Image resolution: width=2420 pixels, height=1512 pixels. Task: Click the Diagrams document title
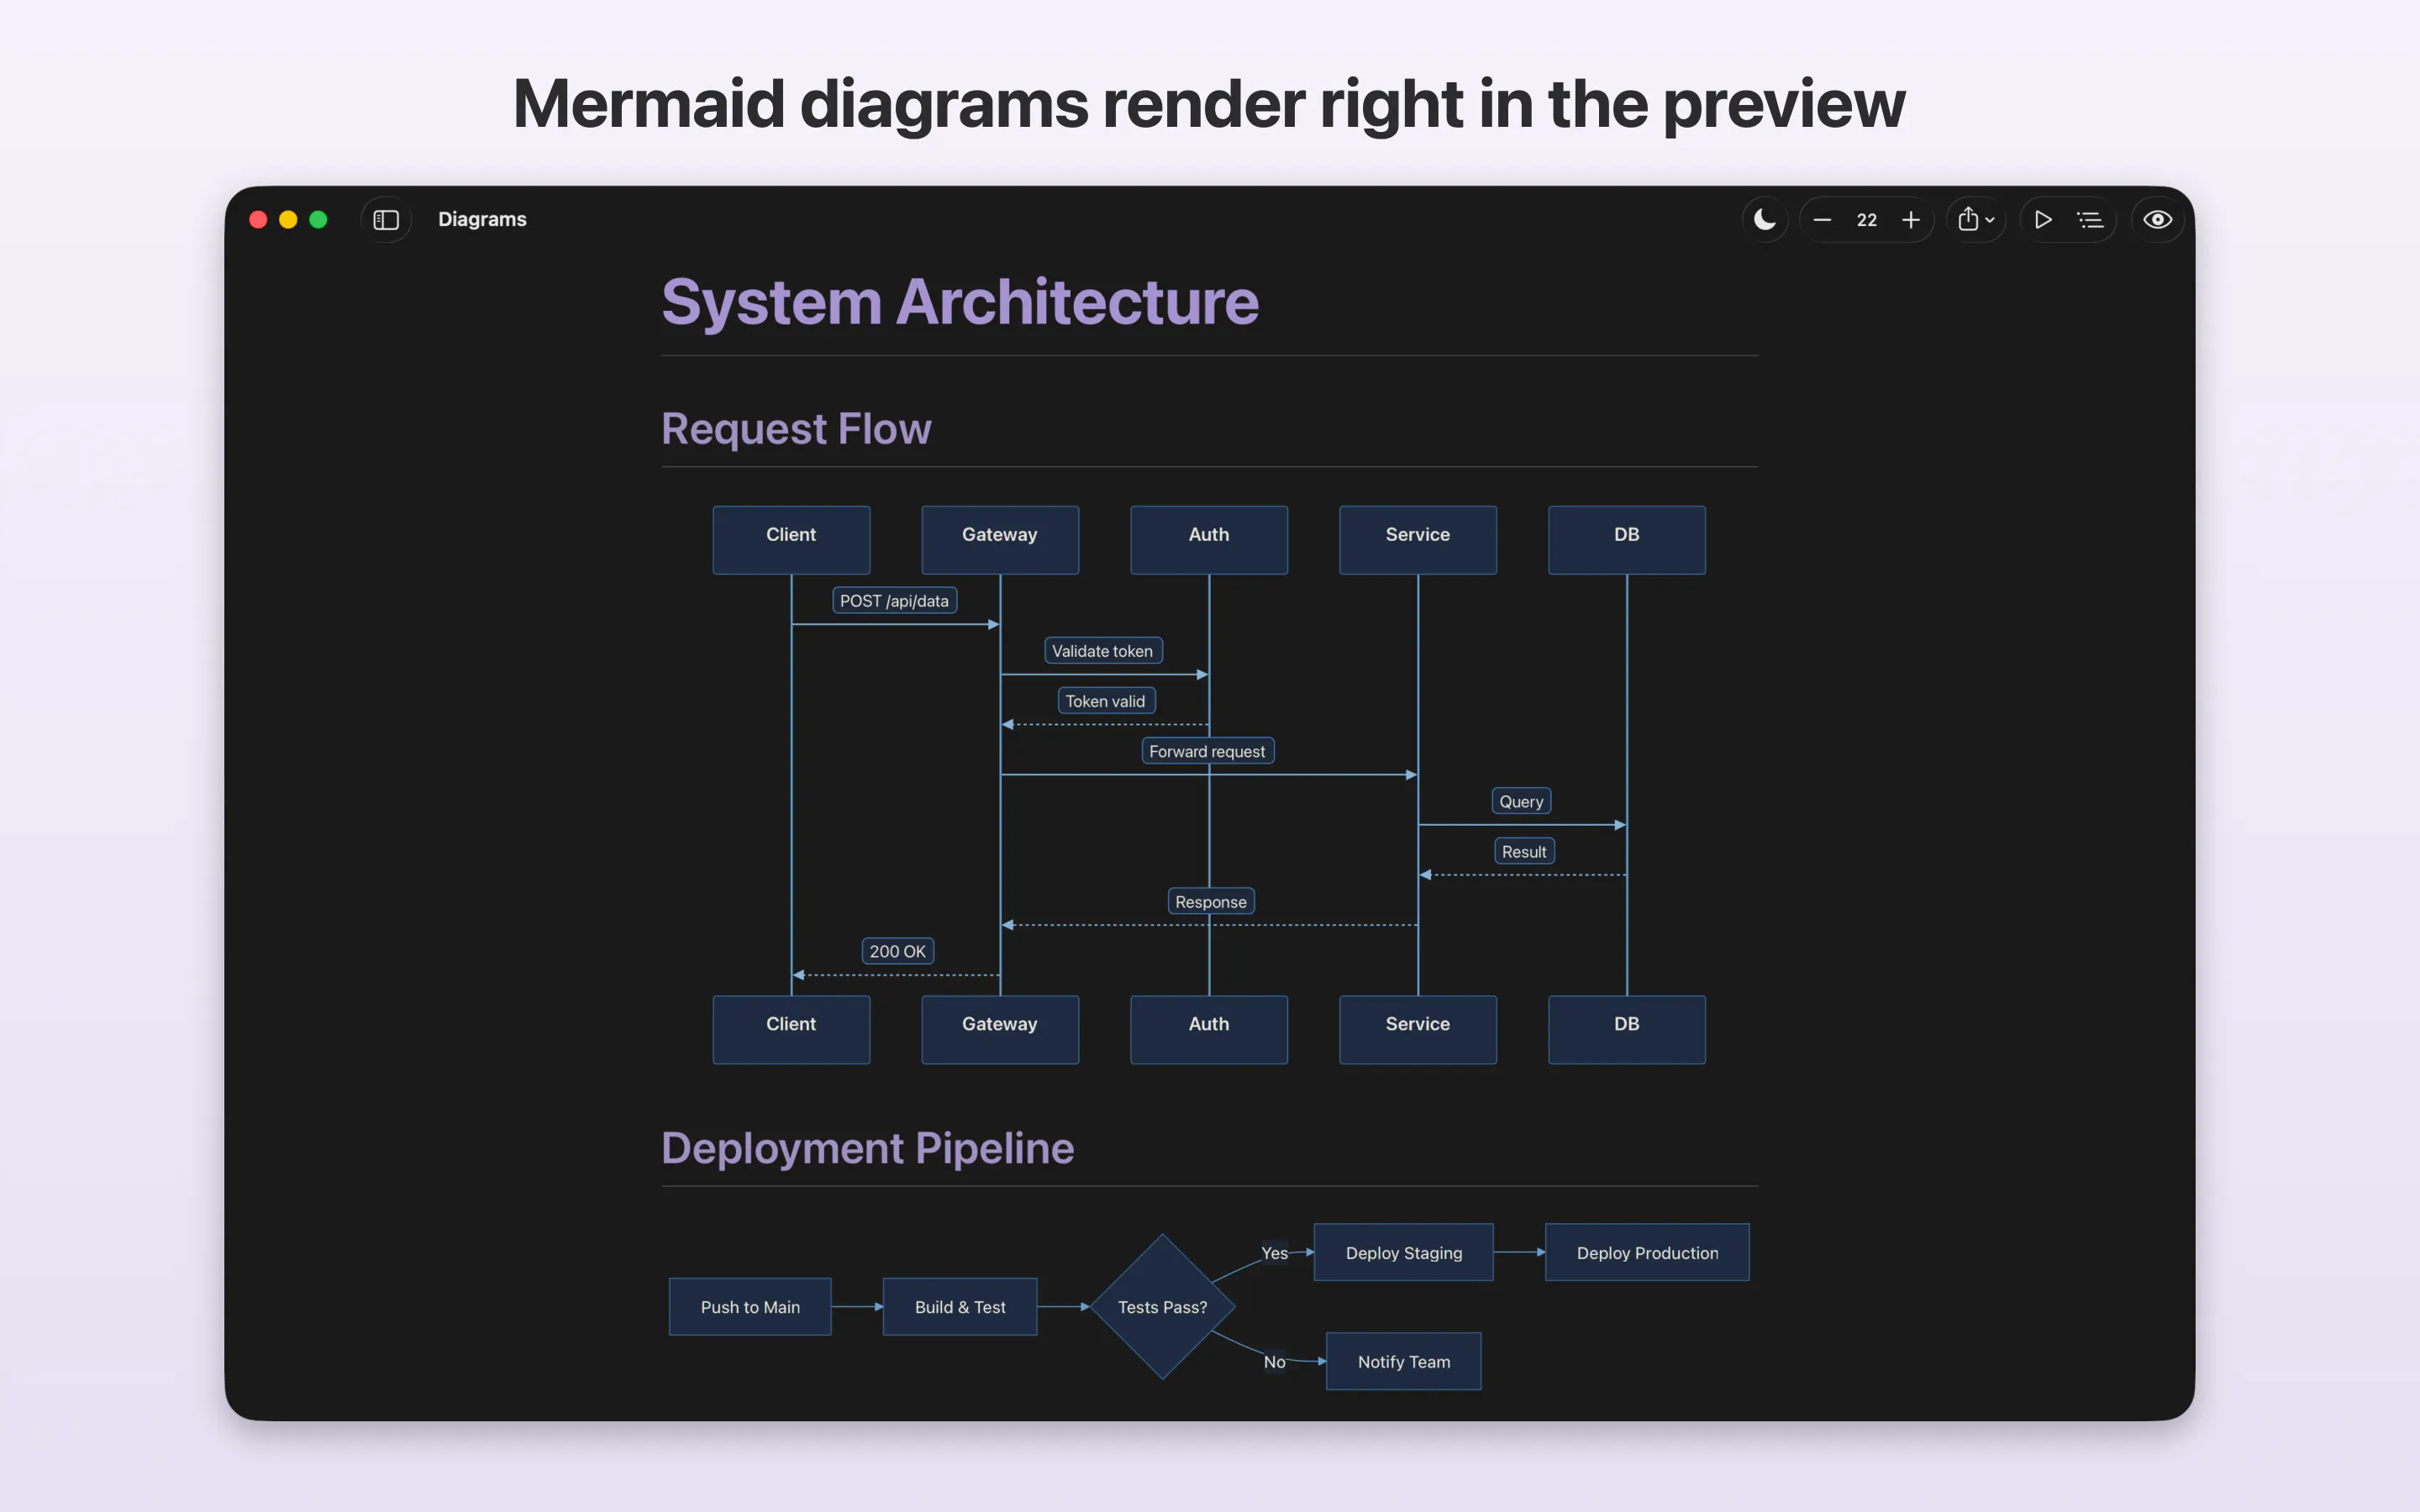(x=482, y=219)
